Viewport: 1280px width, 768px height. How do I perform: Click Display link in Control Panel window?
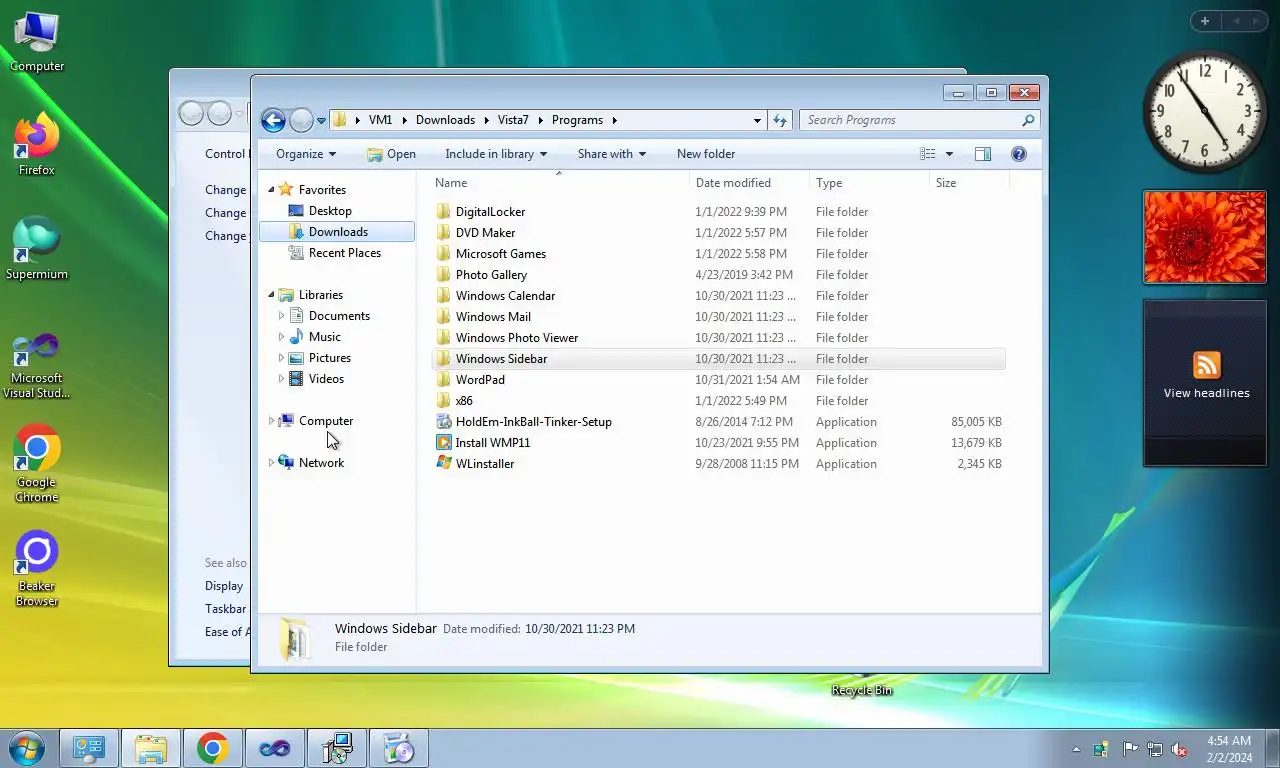(224, 586)
